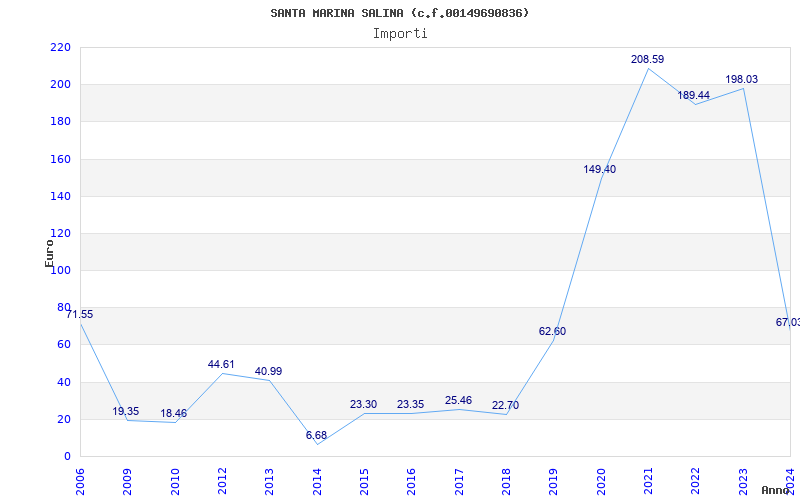Image resolution: width=800 pixels, height=500 pixels.
Task: Click the 140 y-axis tick label
Action: pos(60,196)
